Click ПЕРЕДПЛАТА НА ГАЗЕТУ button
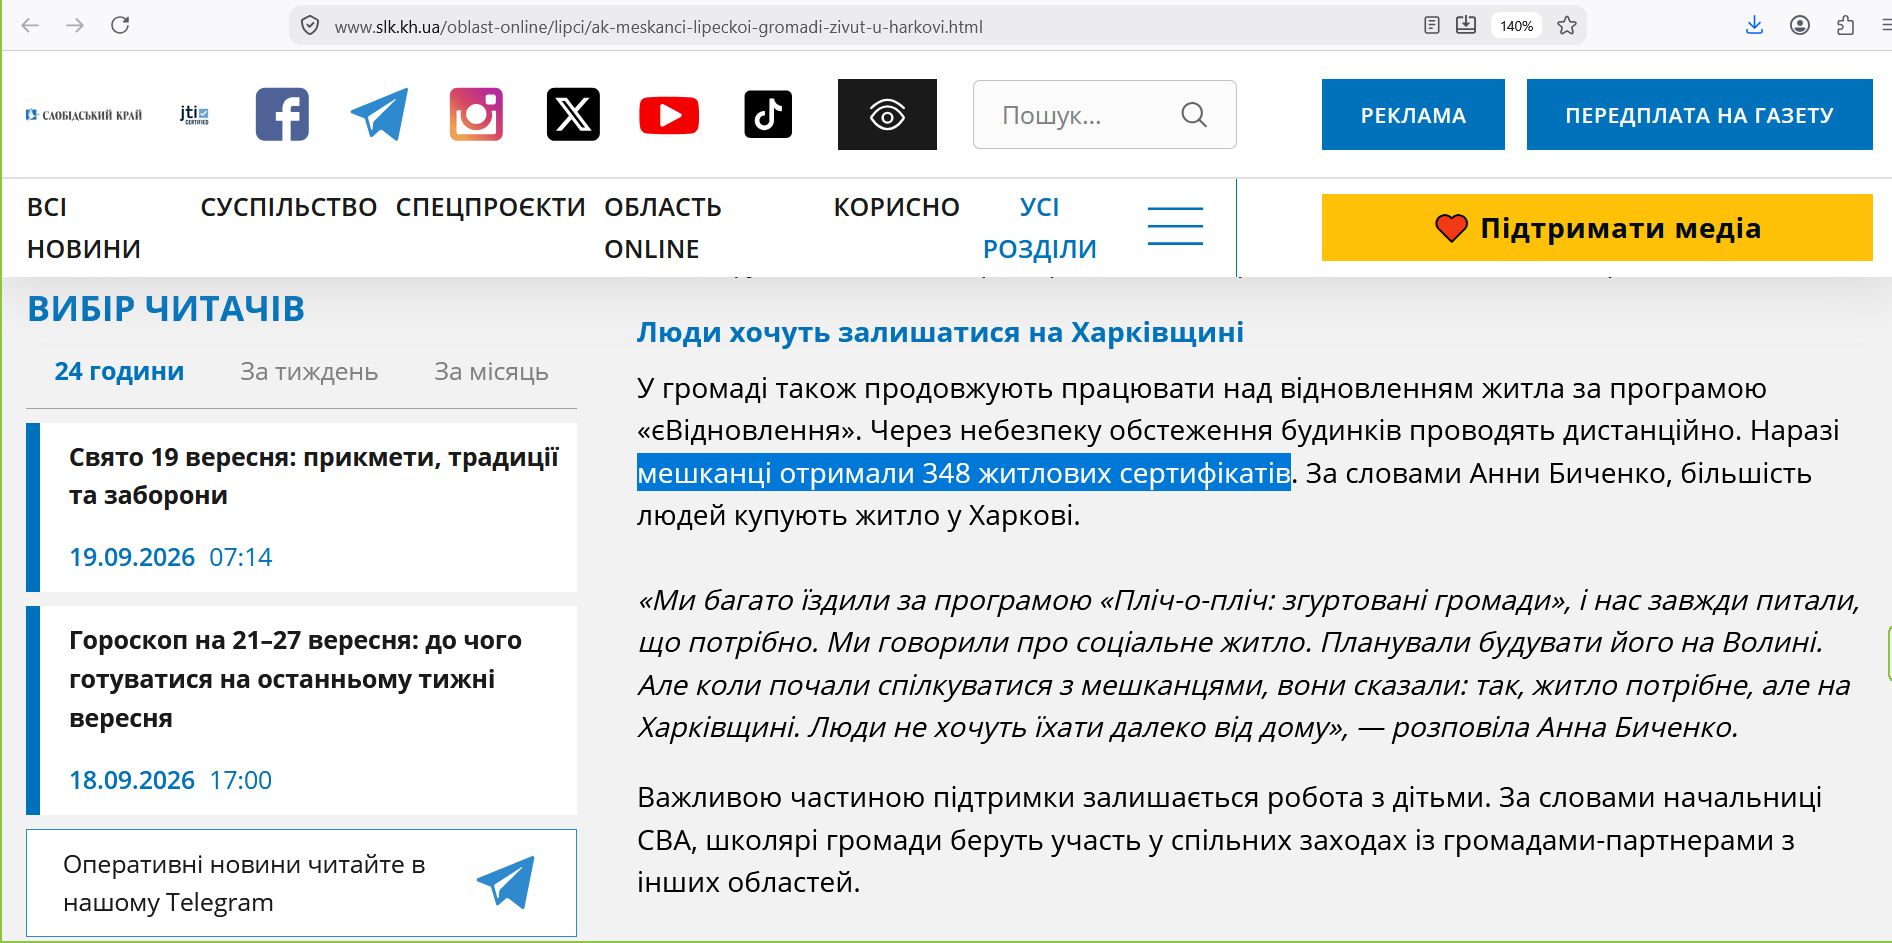 (x=1699, y=115)
